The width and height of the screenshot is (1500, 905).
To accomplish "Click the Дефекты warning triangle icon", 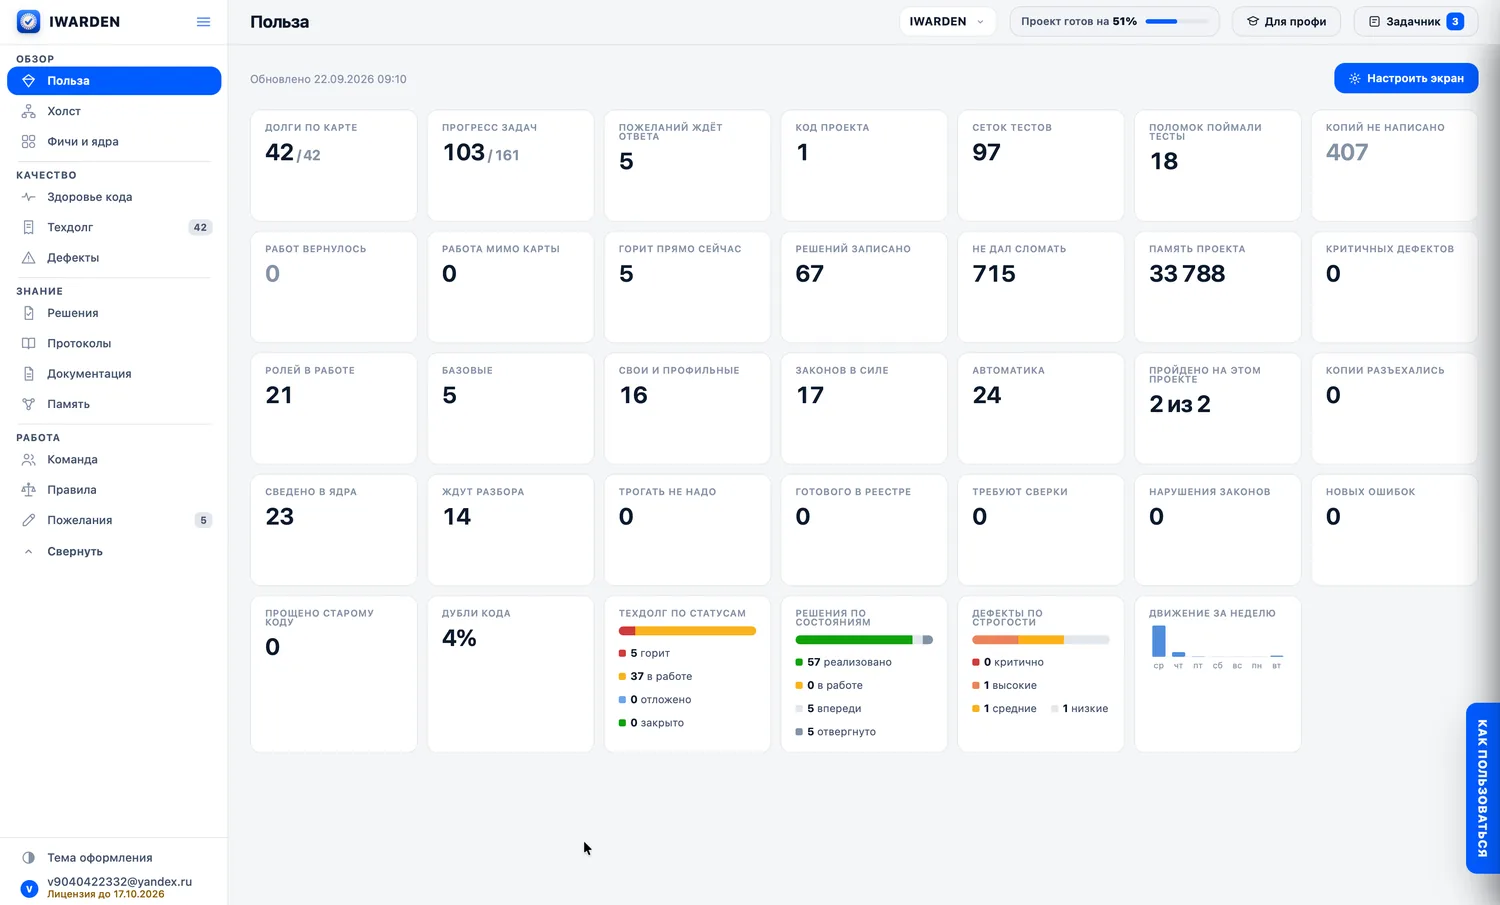I will 28,258.
